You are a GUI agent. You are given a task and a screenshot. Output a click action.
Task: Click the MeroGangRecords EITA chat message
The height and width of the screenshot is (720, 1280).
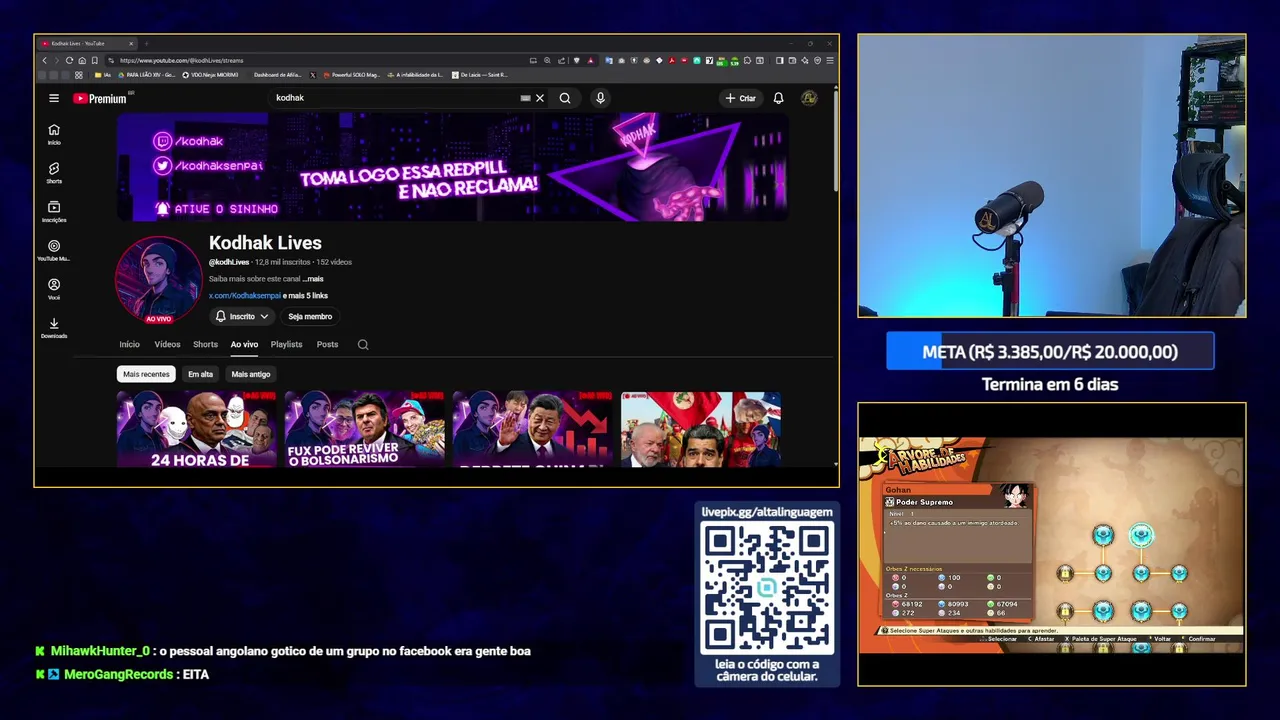coord(122,675)
